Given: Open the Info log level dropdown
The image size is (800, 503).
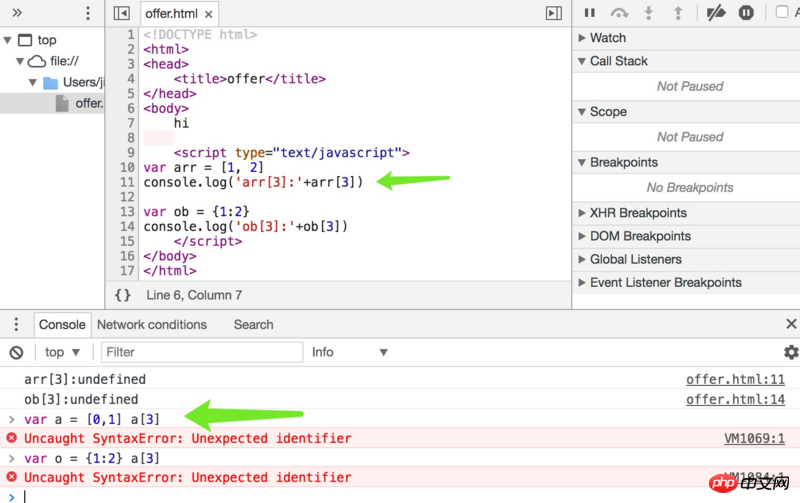Looking at the screenshot, I should 350,353.
